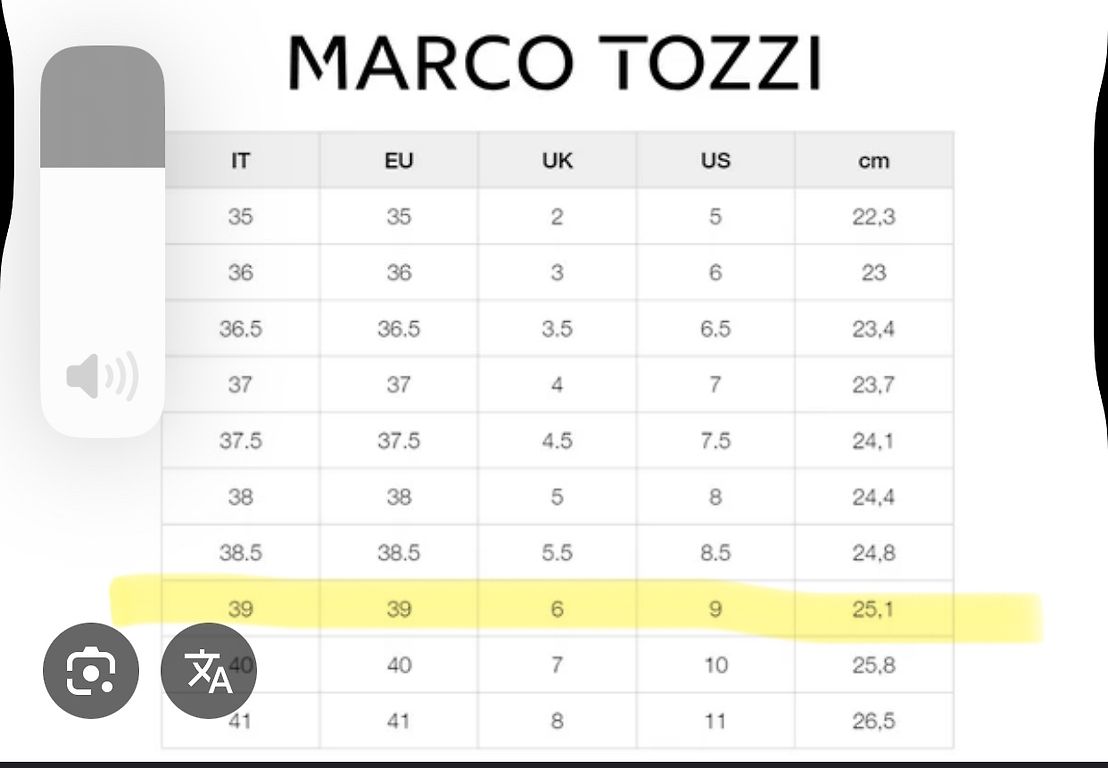Viewport: 1108px width, 768px height.
Task: Click the 22,3 cm cell
Action: (873, 216)
